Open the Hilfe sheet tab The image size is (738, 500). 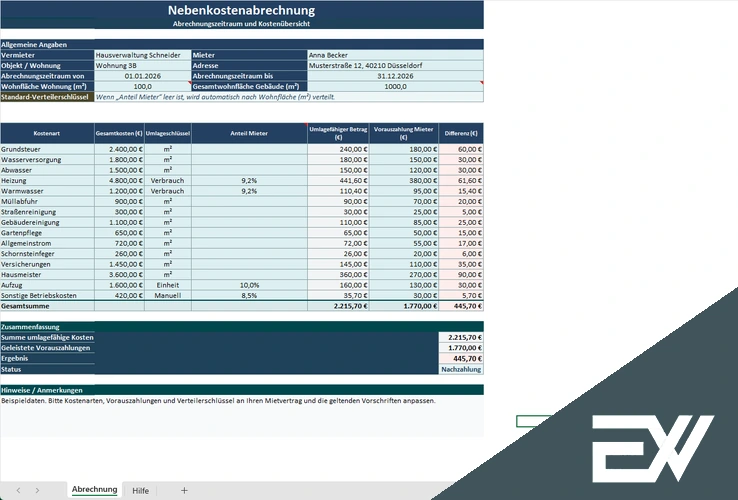point(140,491)
